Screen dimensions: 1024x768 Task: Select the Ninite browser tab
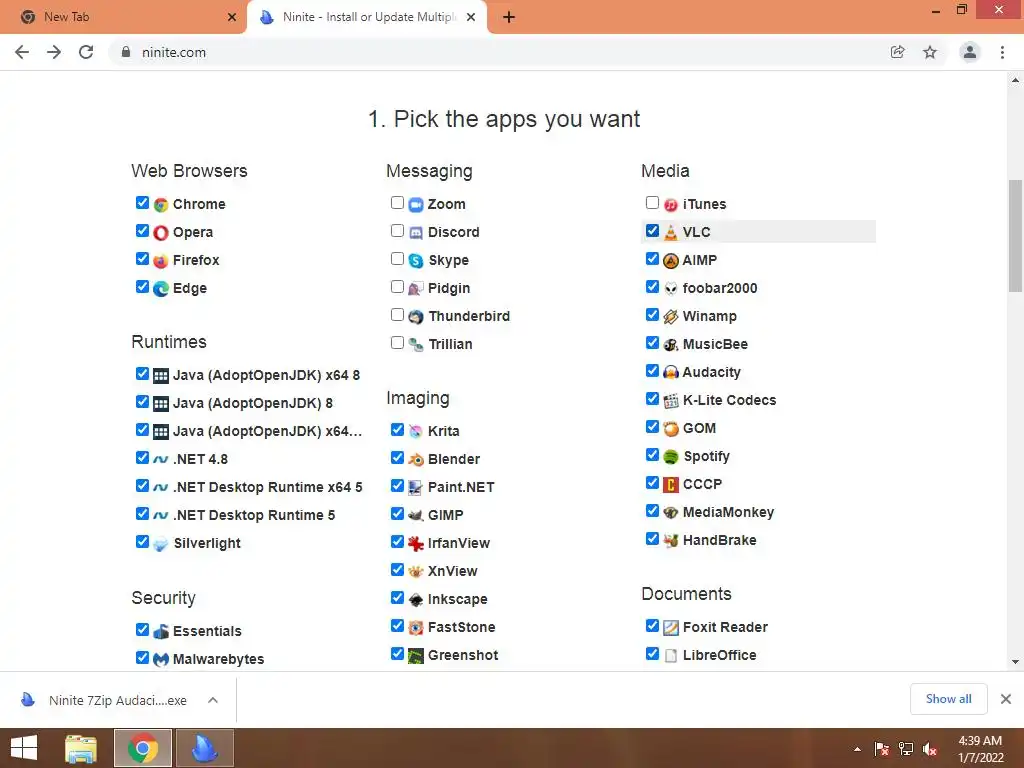coord(369,17)
